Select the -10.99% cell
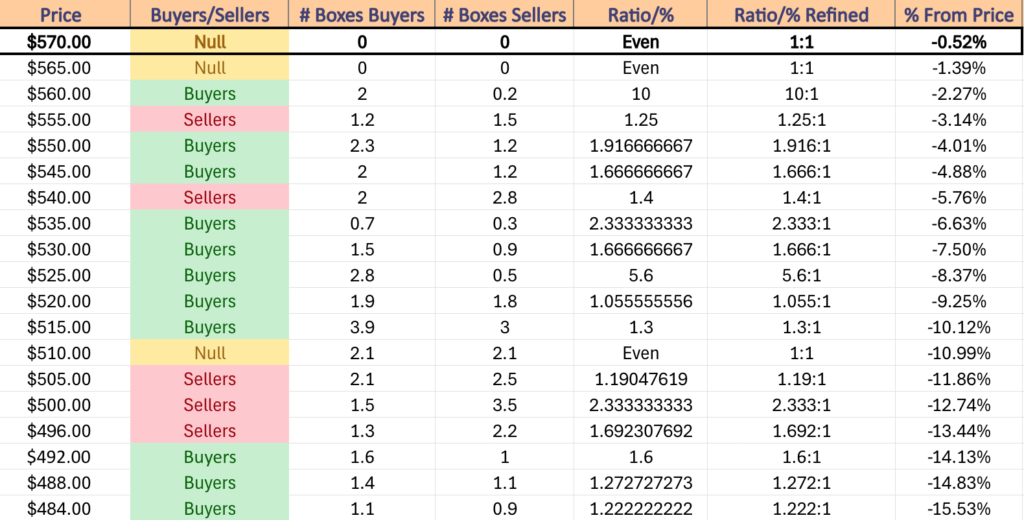Image resolution: width=1024 pixels, height=520 pixels. (x=959, y=353)
